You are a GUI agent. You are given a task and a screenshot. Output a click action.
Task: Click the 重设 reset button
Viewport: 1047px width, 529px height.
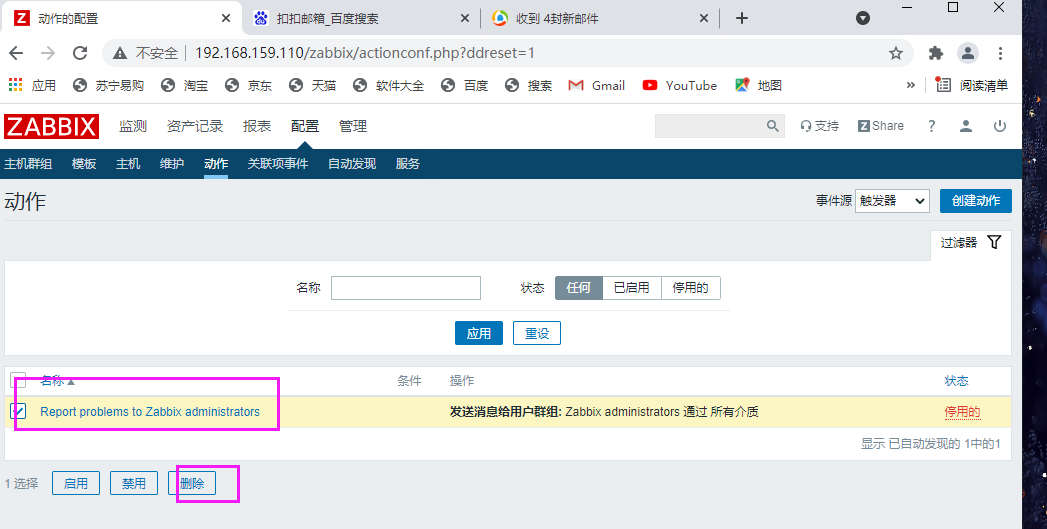coord(537,333)
